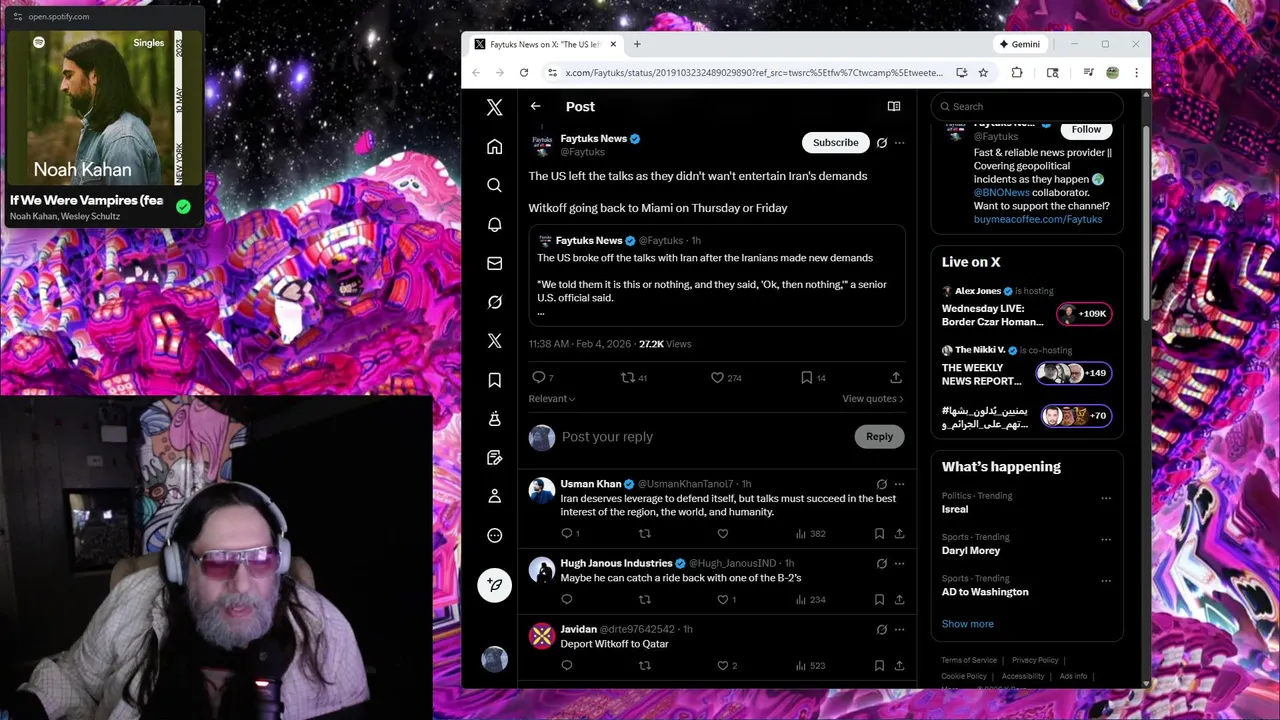Viewport: 1280px width, 720px height.
Task: Bookmark this page star icon
Action: coord(983,72)
